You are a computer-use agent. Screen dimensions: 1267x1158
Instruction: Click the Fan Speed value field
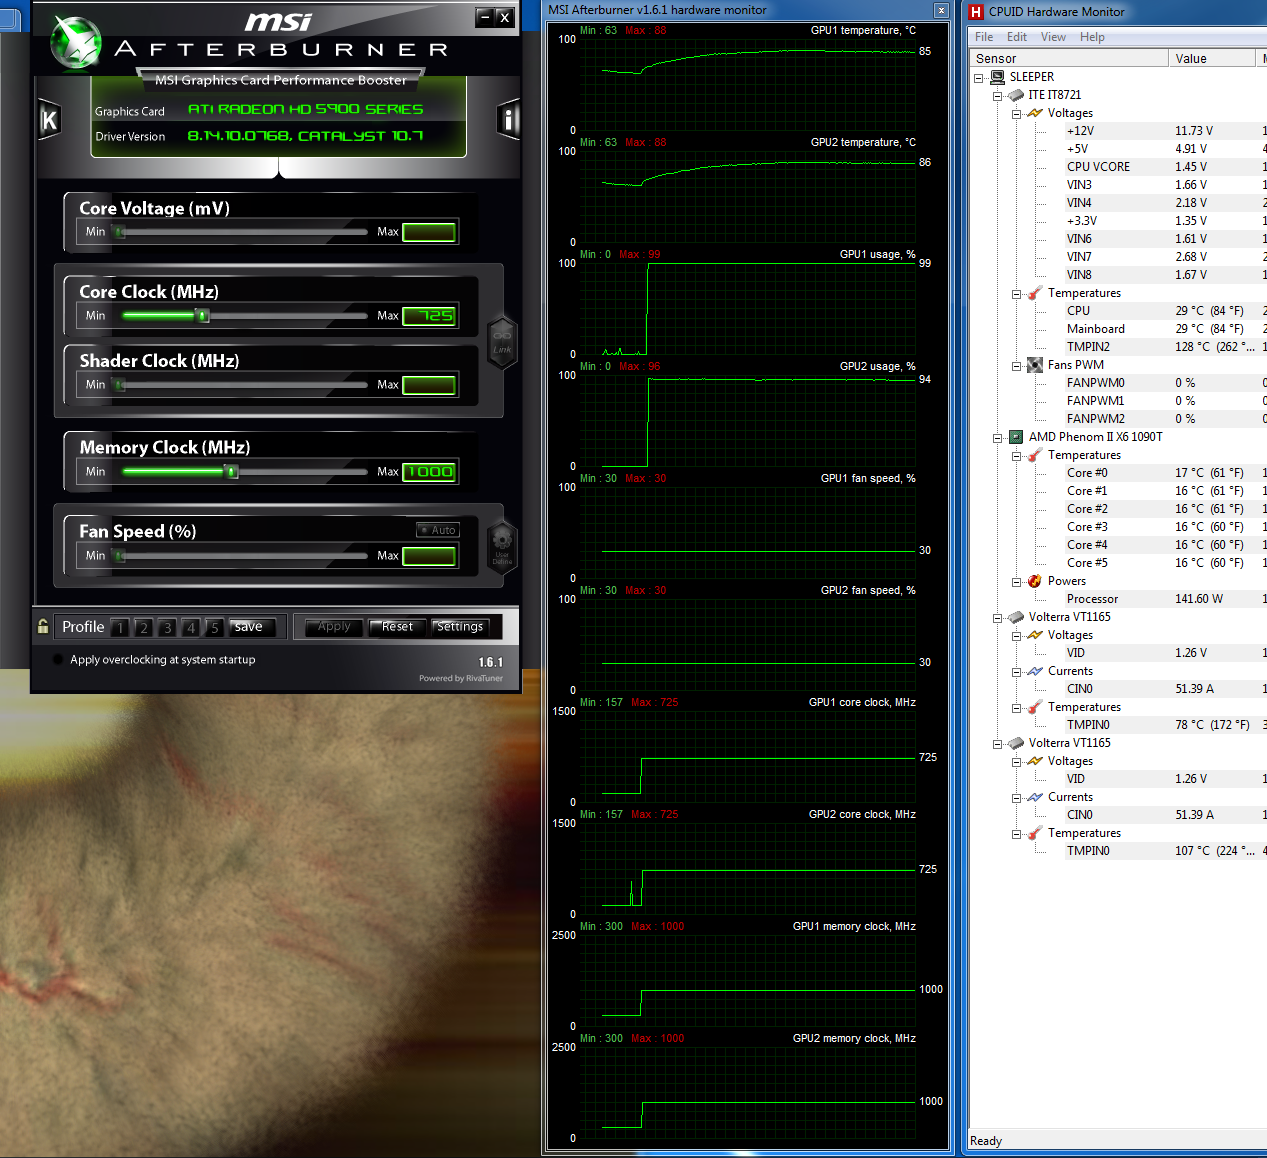pyautogui.click(x=430, y=556)
